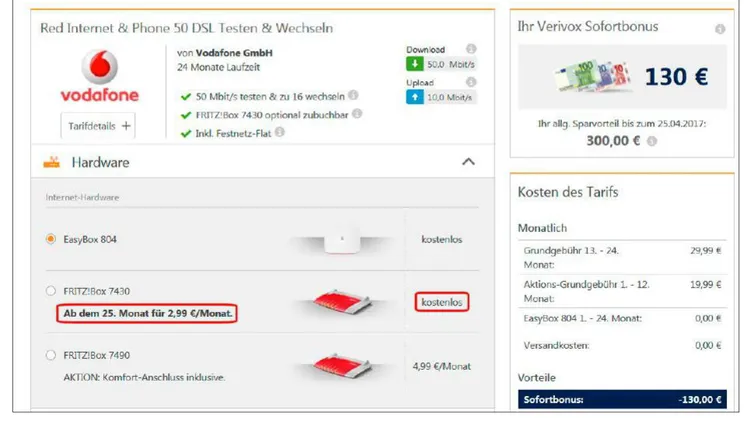The height and width of the screenshot is (421, 750).
Task: Click the info icon next to Download
Action: click(x=471, y=49)
